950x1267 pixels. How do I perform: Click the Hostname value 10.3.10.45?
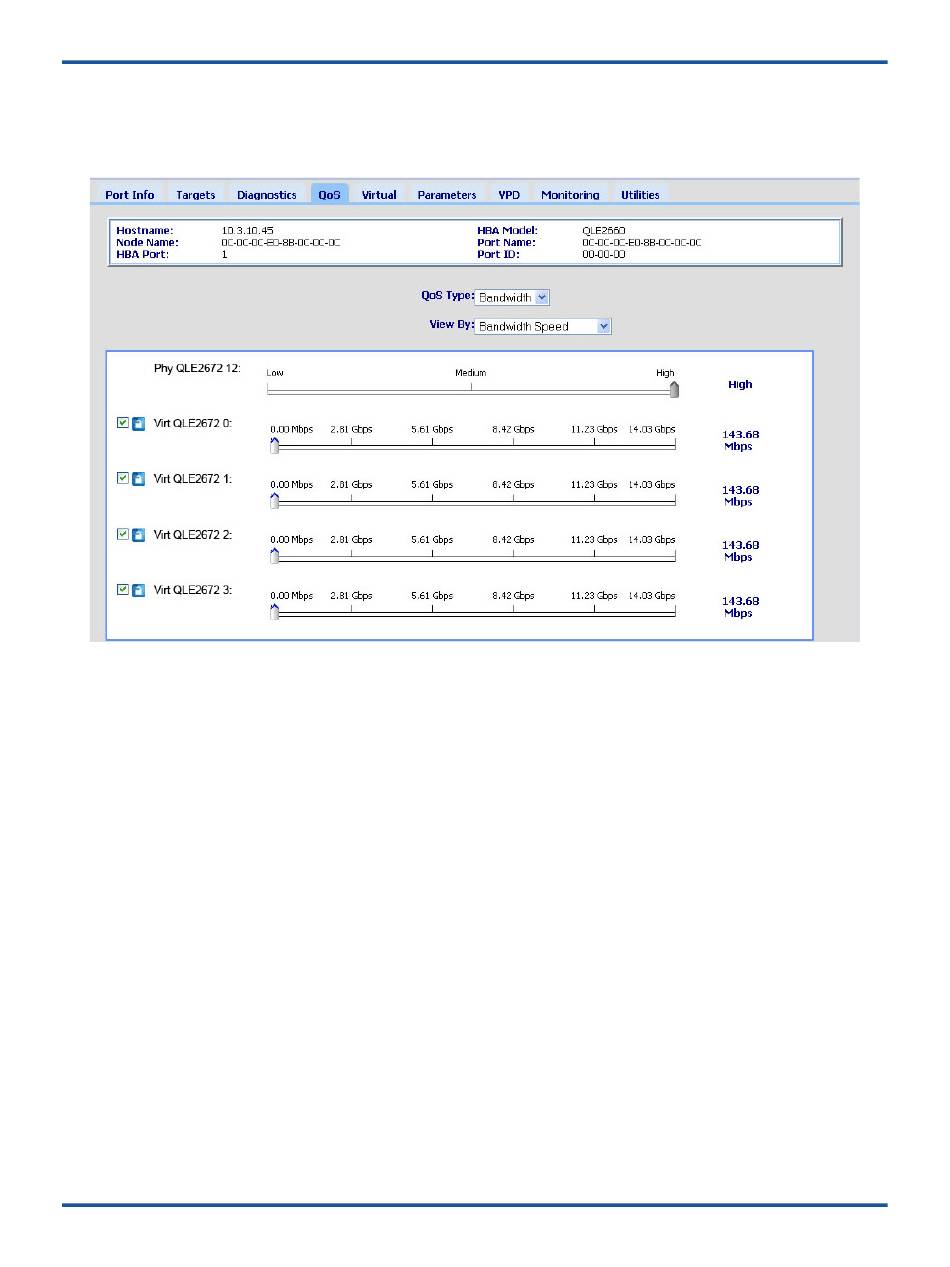click(x=247, y=231)
